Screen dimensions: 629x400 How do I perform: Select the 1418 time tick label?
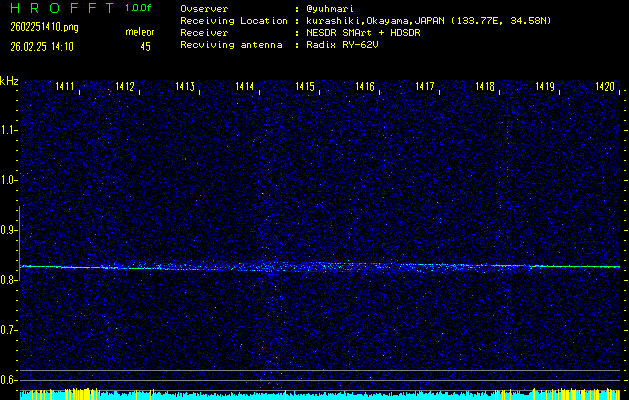click(485, 88)
